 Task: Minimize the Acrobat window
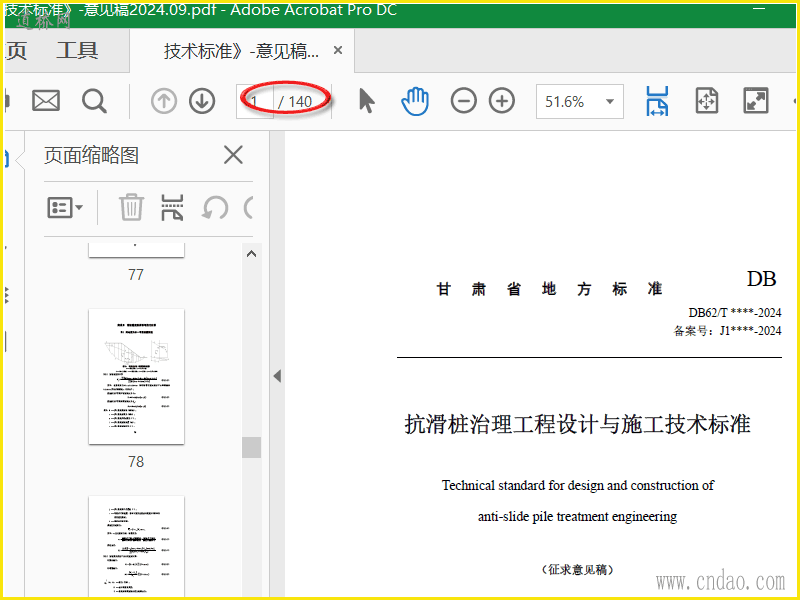click(x=759, y=9)
